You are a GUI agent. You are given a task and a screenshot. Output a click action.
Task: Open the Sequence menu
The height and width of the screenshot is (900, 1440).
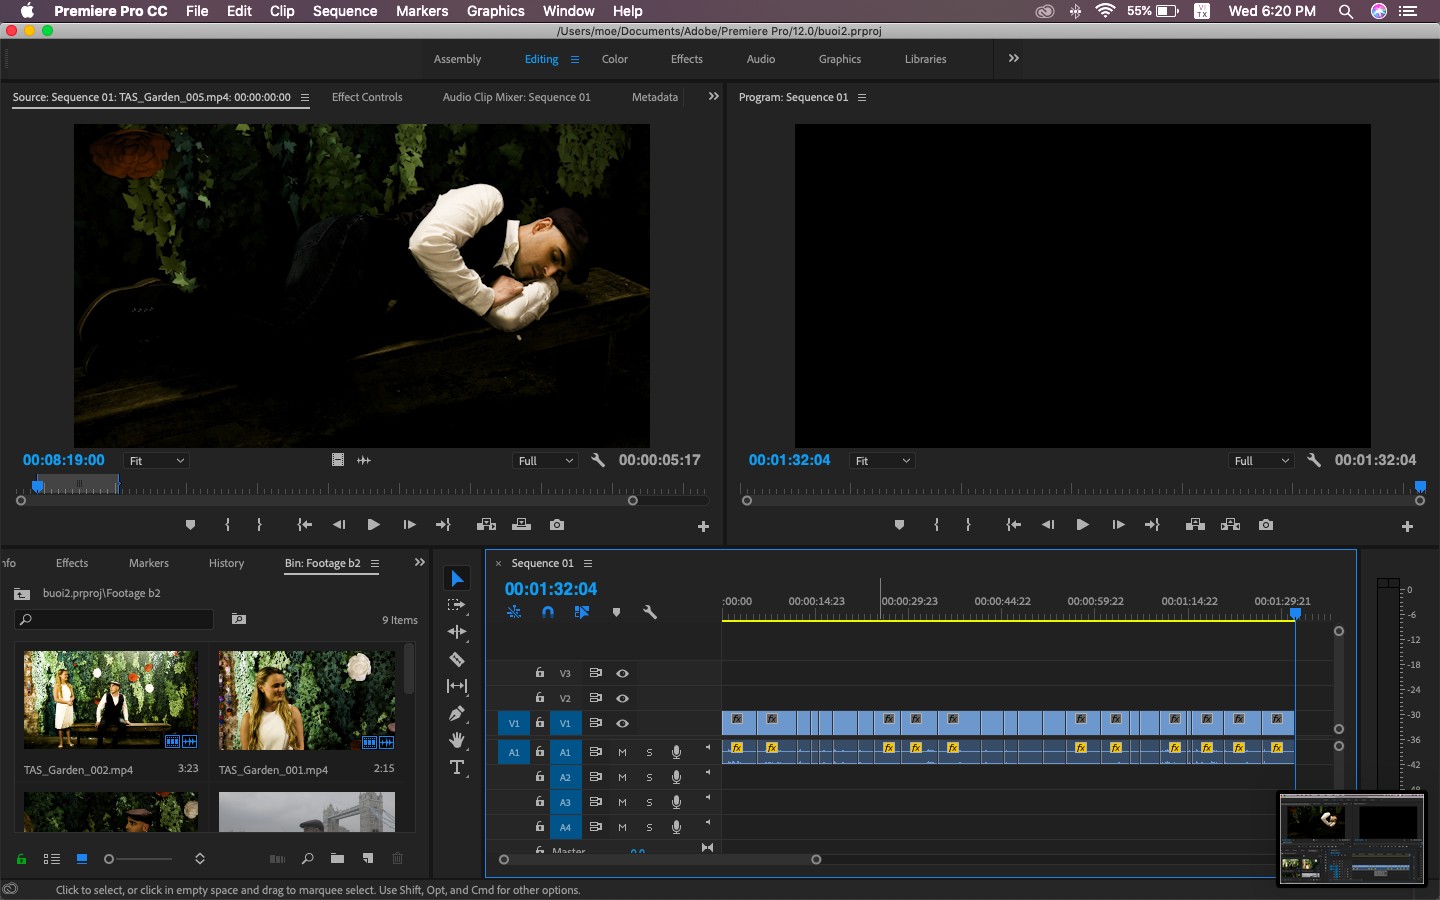click(345, 11)
